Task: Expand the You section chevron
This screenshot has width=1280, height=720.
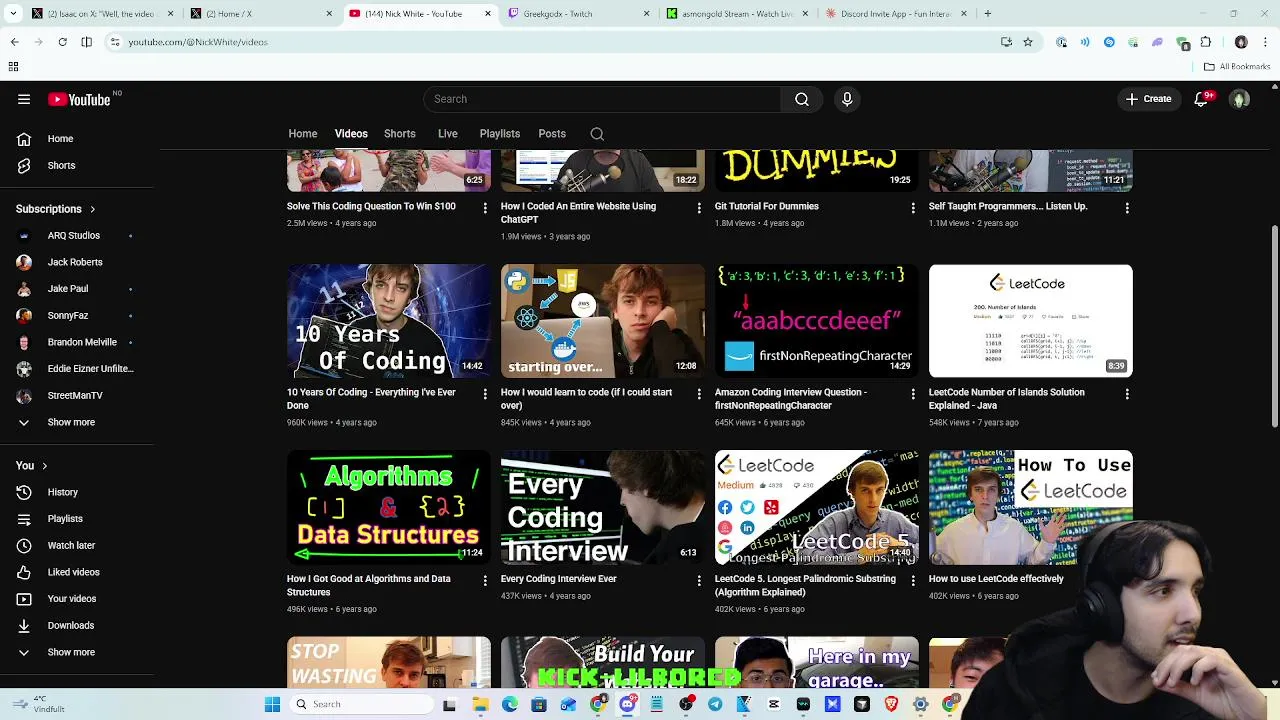Action: (44, 466)
